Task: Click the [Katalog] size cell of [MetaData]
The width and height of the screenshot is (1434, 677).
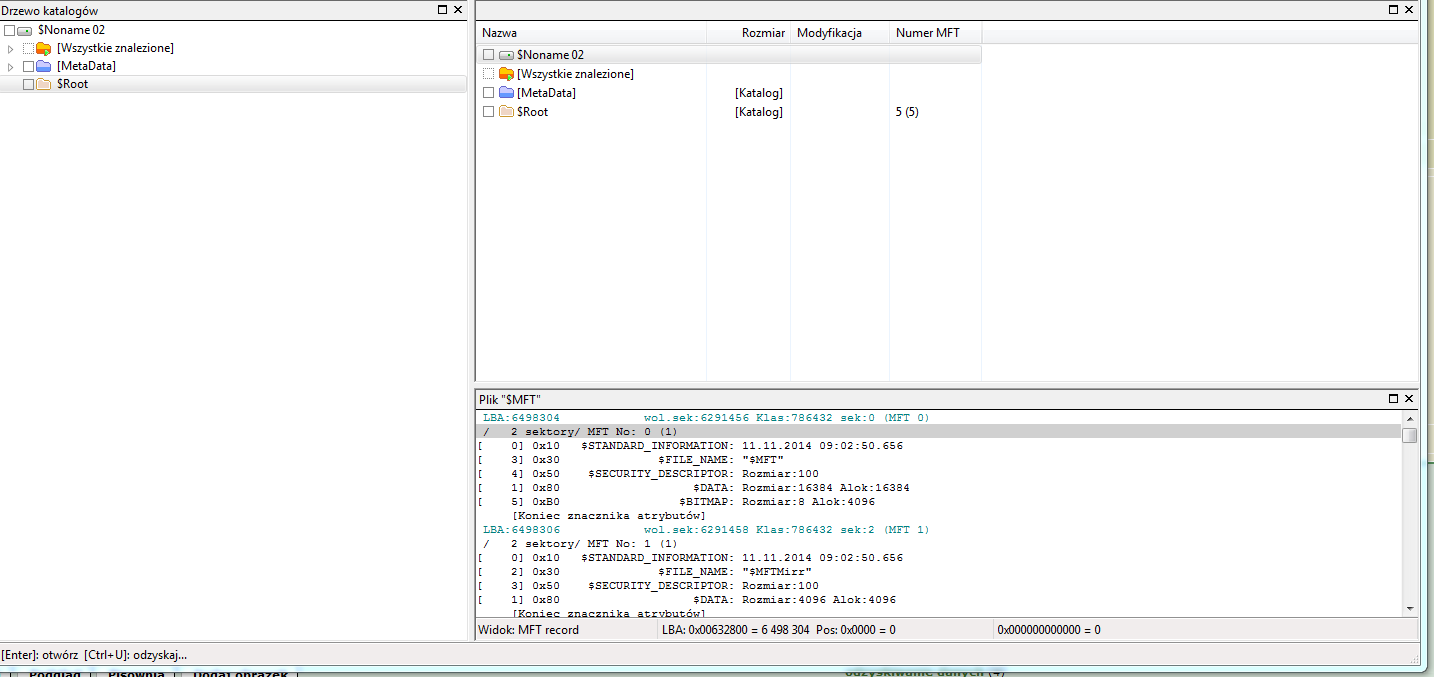Action: point(759,93)
